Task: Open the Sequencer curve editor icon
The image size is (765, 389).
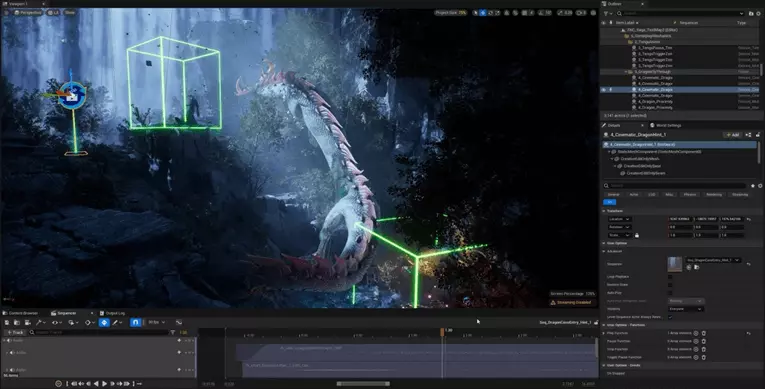Action: pos(179,323)
